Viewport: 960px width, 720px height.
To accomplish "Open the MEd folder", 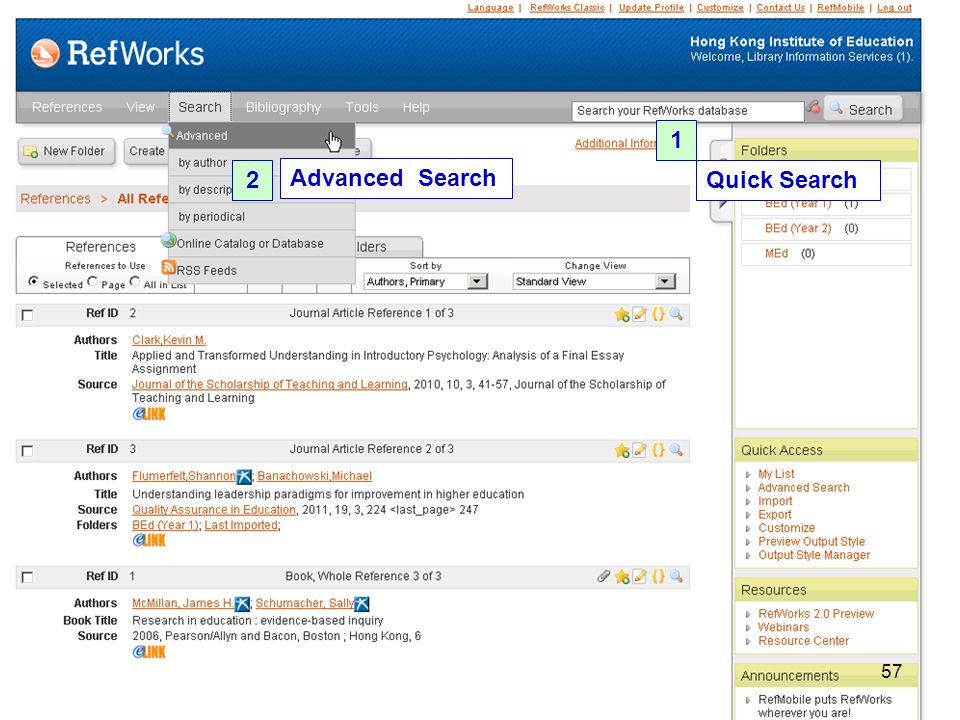I will point(776,253).
